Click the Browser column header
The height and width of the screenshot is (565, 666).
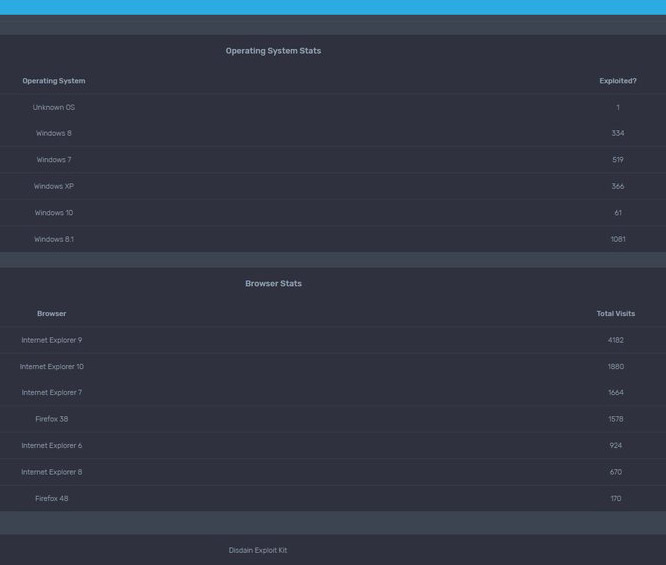tap(51, 314)
